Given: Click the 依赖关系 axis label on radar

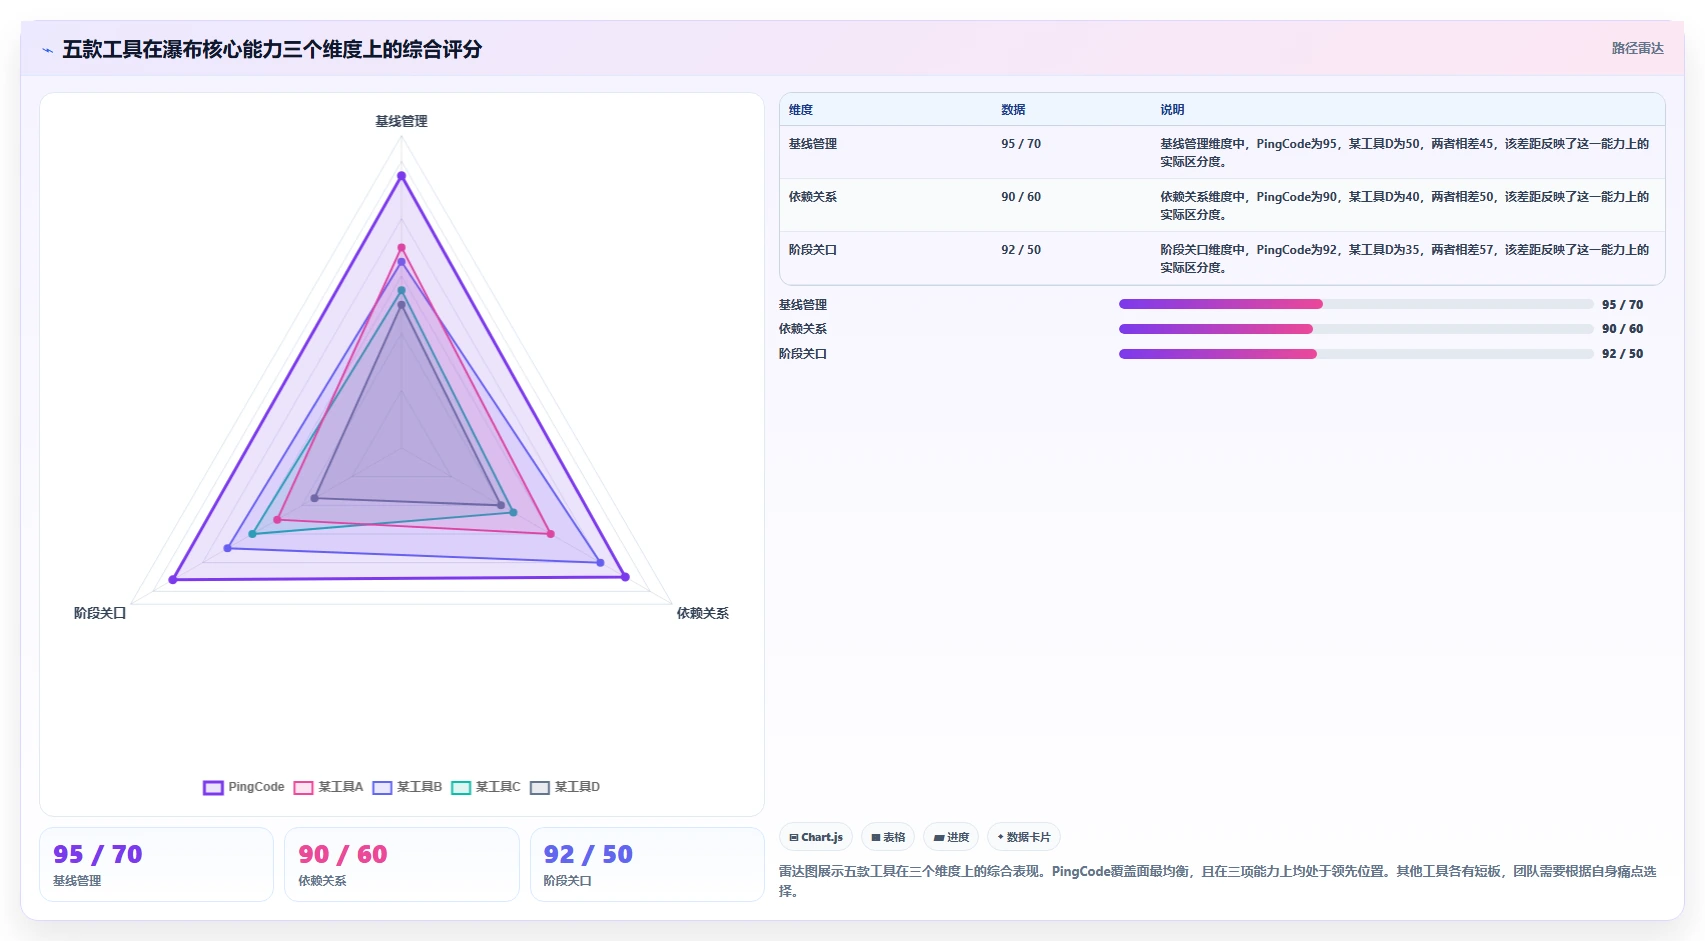Looking at the screenshot, I should 702,613.
